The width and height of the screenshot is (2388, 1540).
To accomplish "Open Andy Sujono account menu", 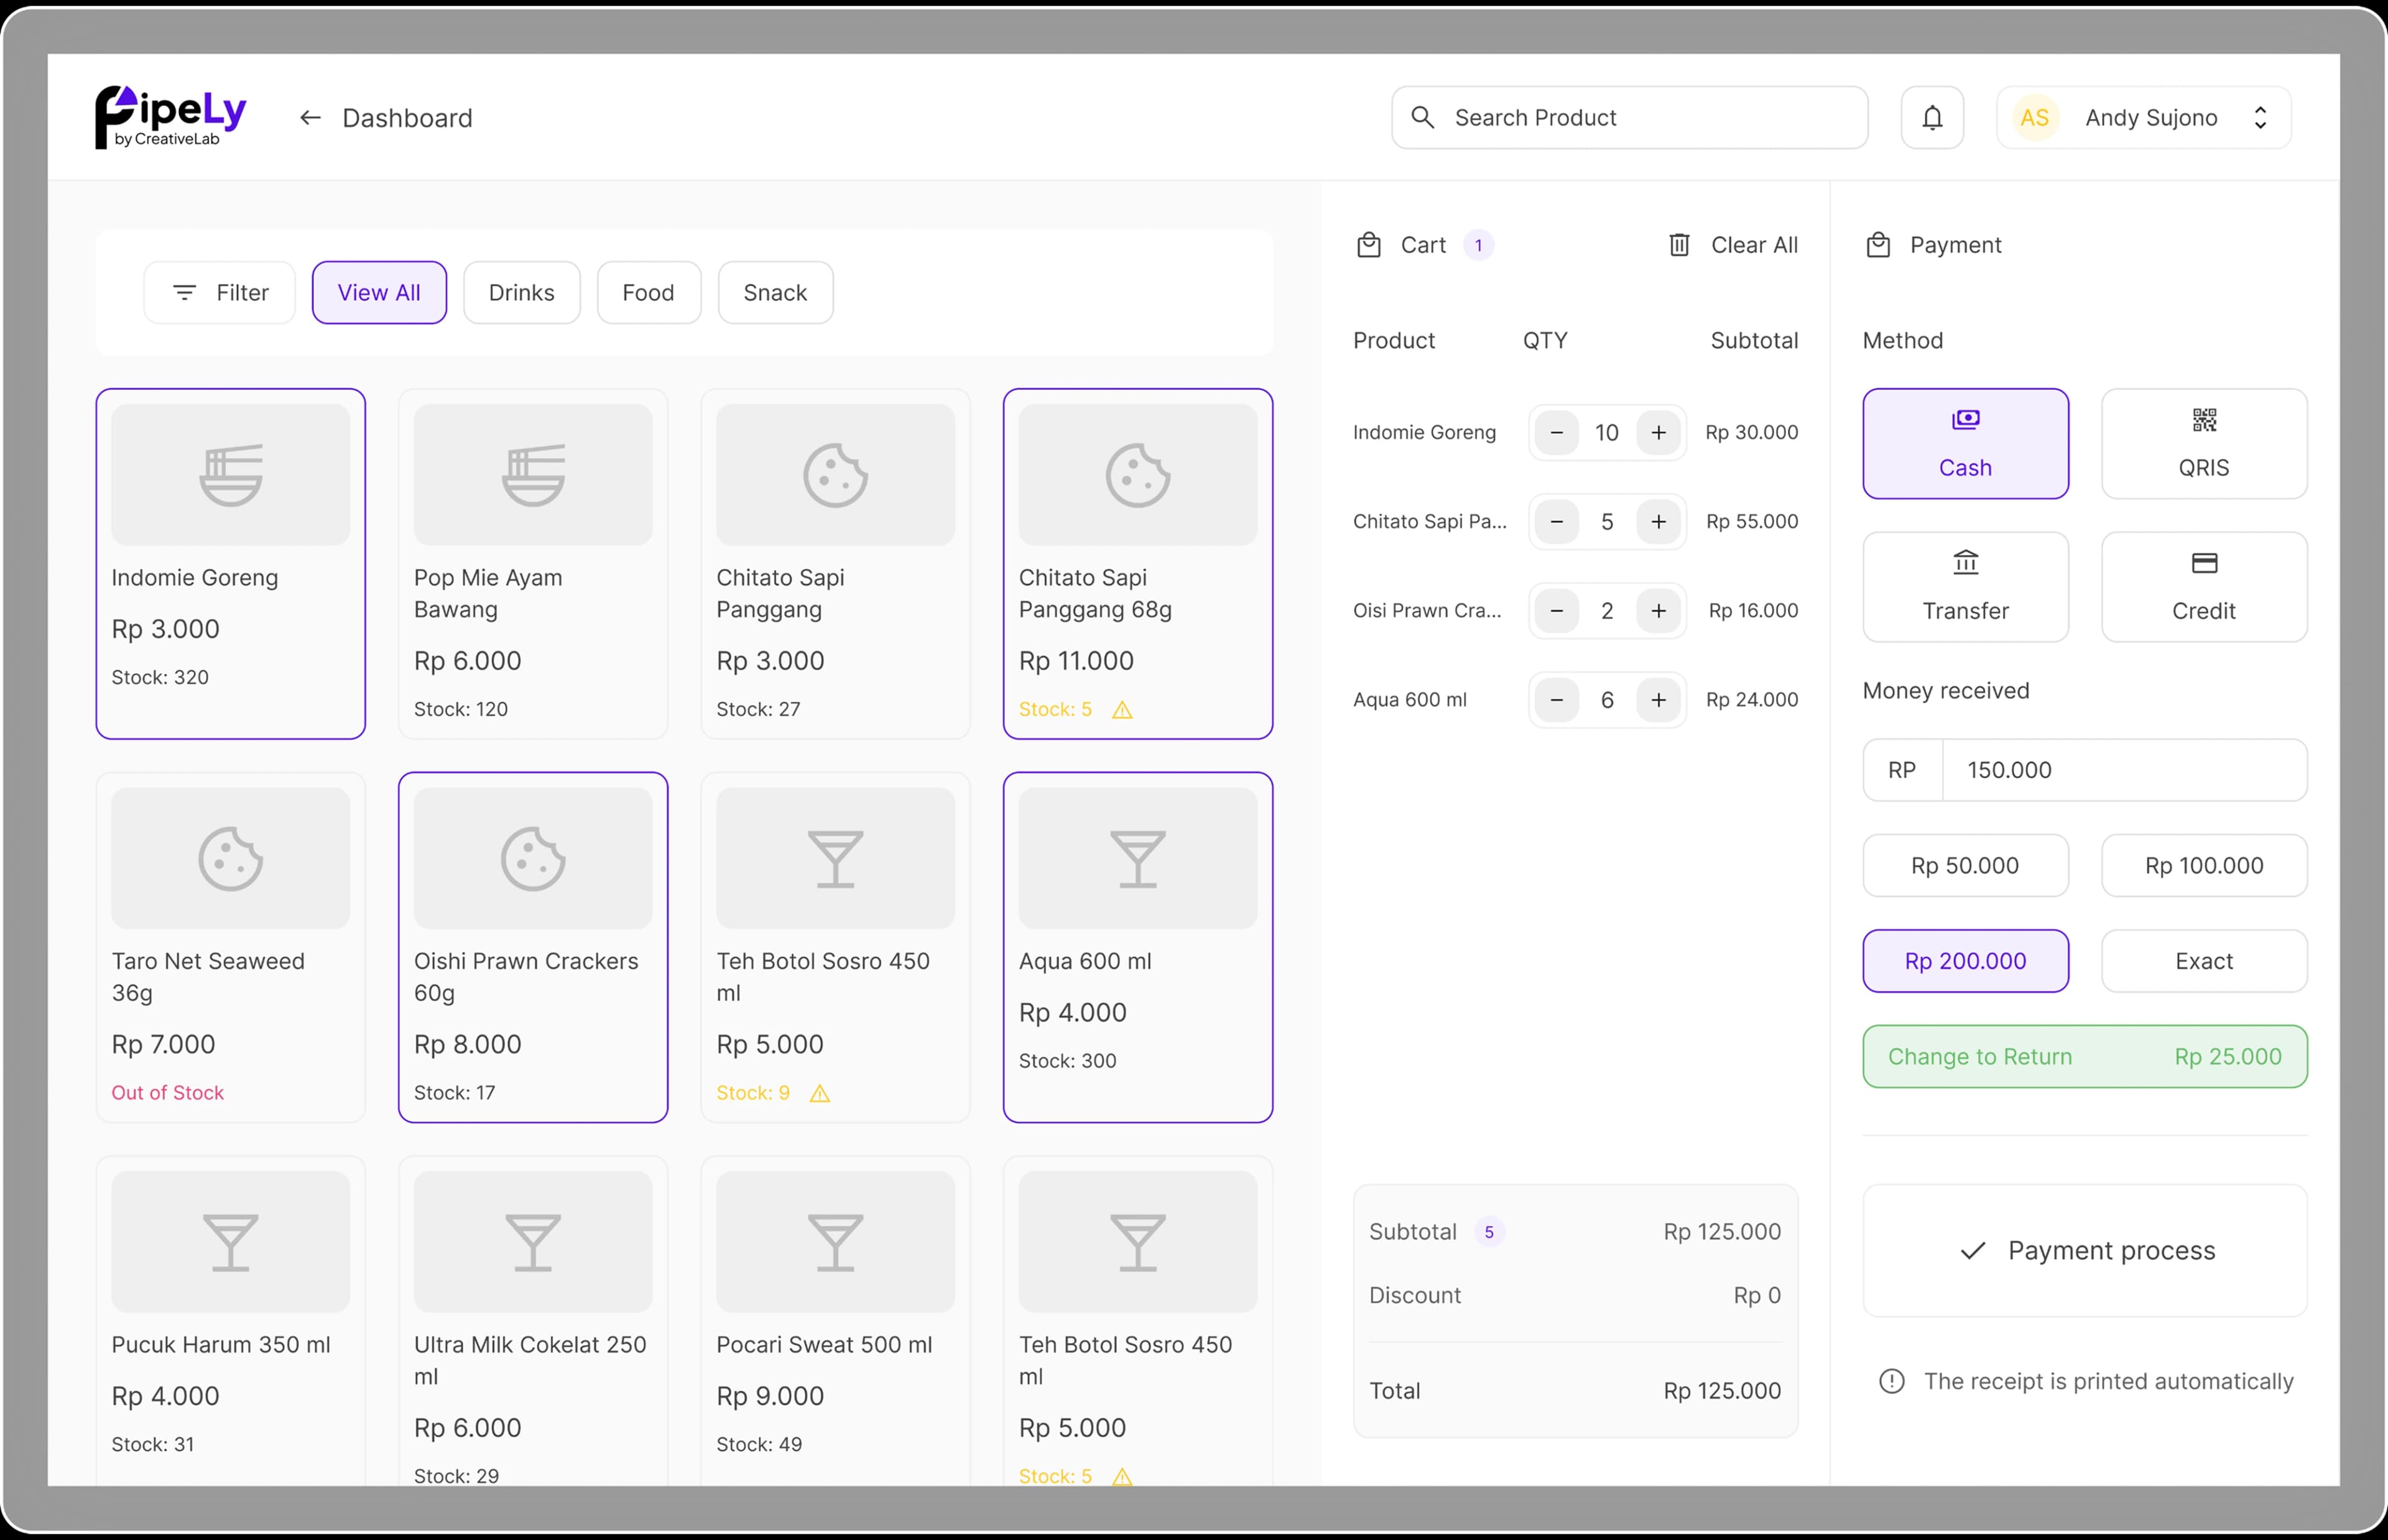I will click(x=2143, y=118).
